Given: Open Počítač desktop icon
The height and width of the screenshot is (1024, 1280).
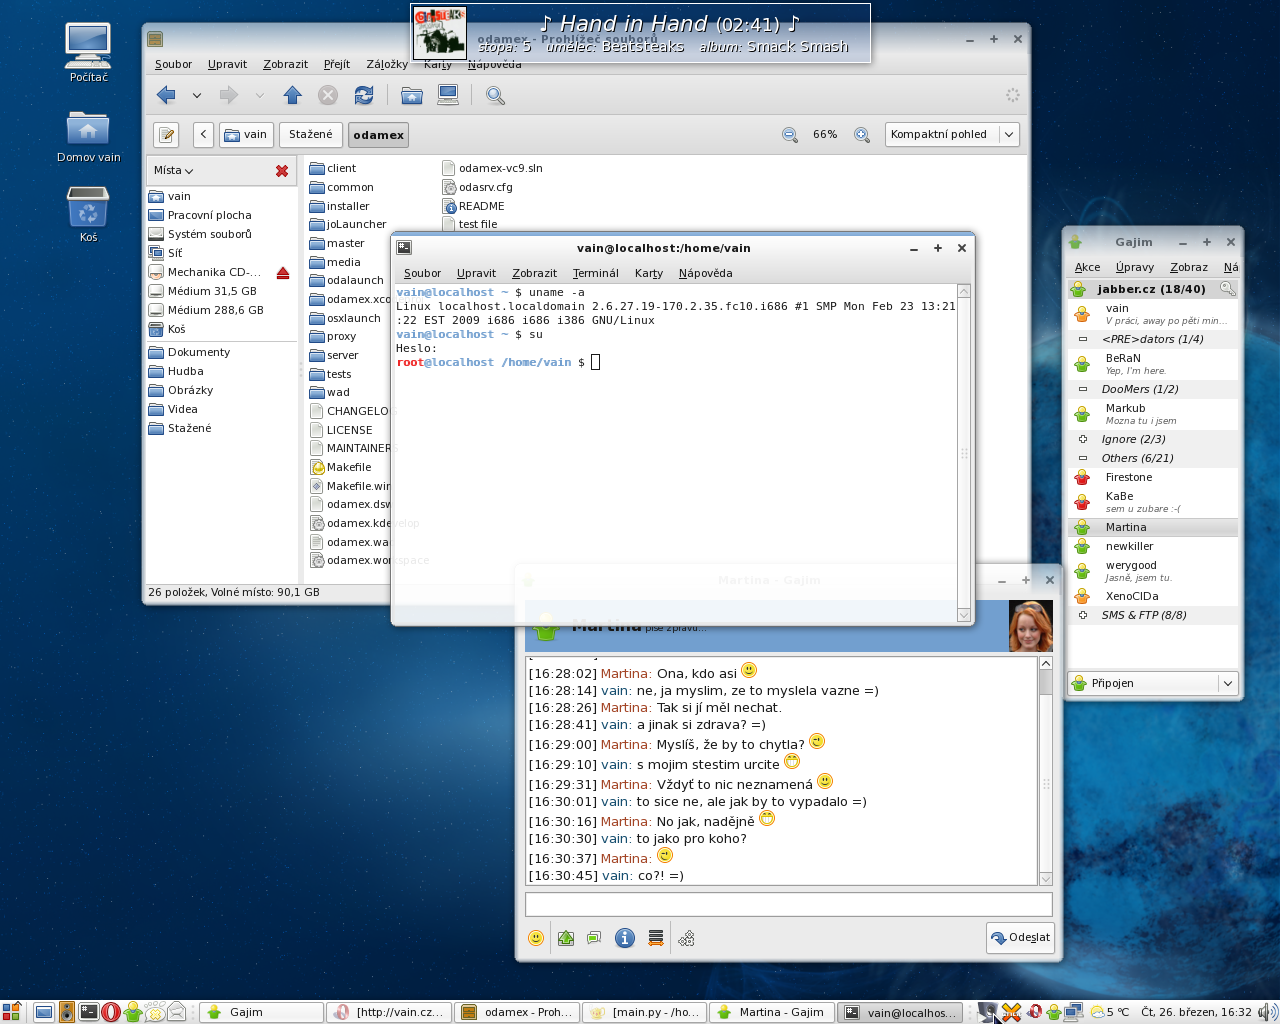Looking at the screenshot, I should tap(88, 53).
